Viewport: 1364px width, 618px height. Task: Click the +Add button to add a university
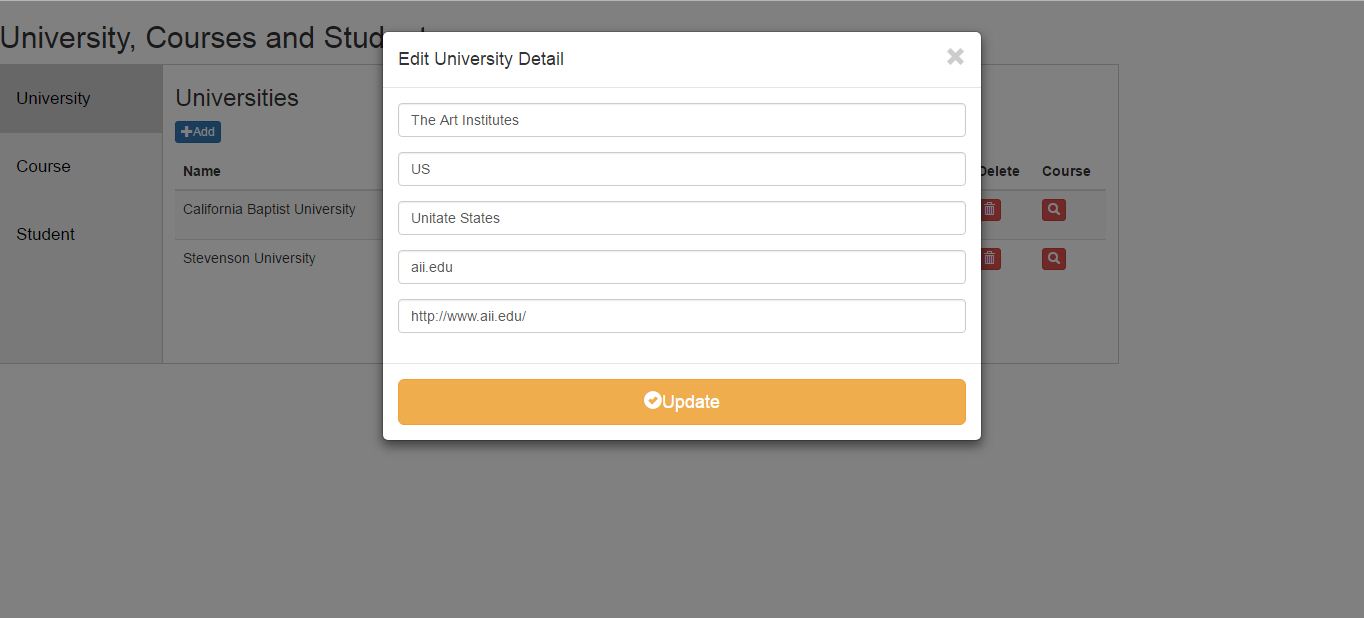(x=197, y=131)
